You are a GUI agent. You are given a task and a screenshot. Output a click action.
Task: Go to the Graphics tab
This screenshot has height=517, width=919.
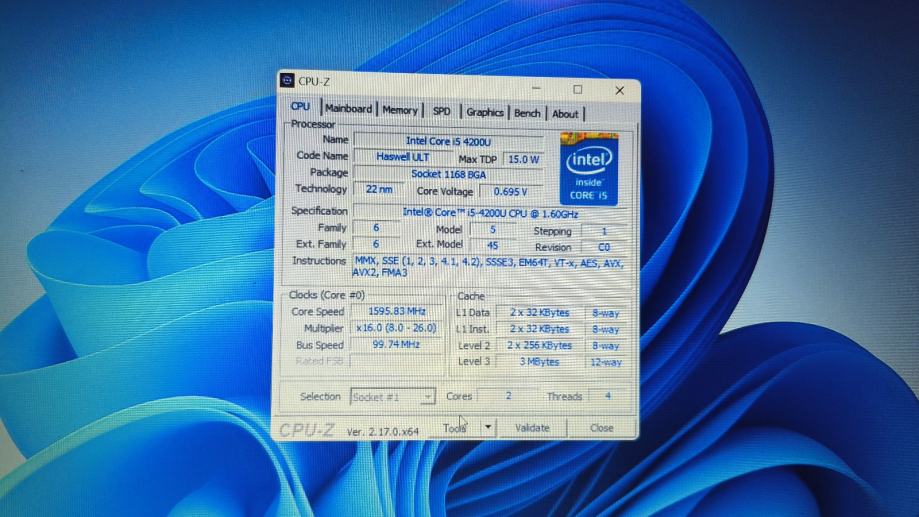pos(485,113)
